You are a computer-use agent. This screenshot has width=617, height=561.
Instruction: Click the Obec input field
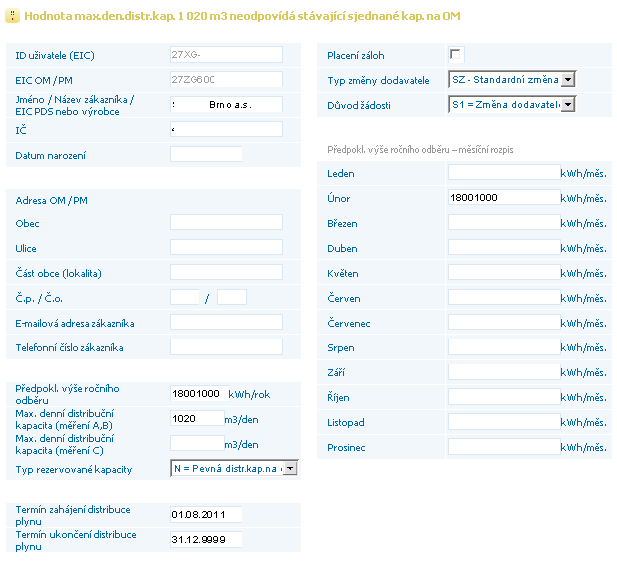tap(226, 222)
